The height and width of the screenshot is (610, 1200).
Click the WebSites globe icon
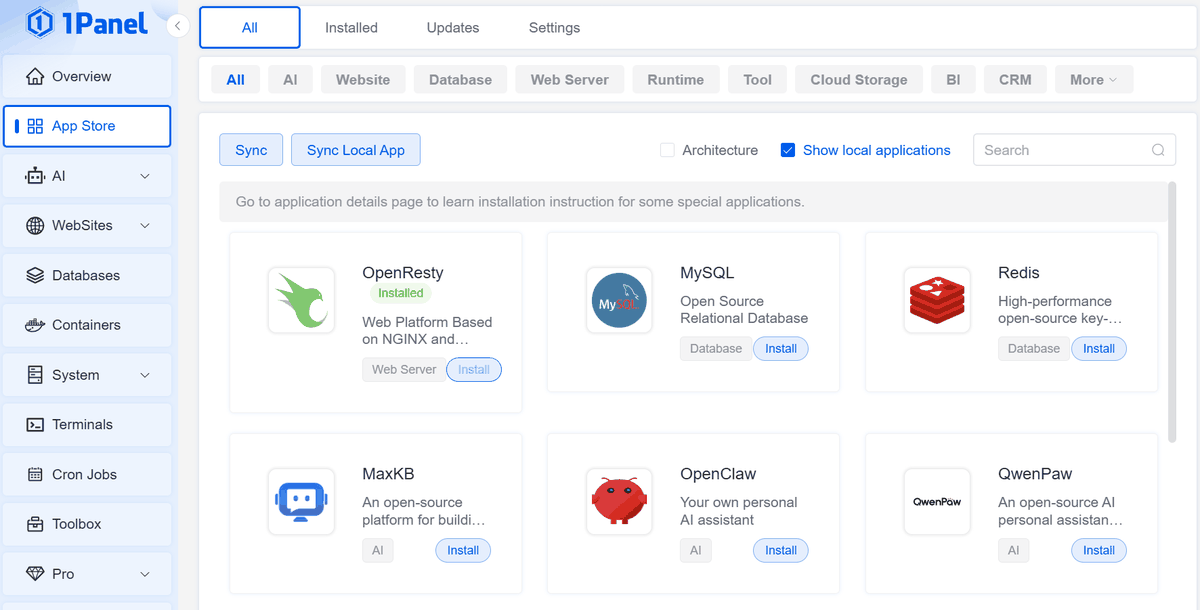[35, 226]
